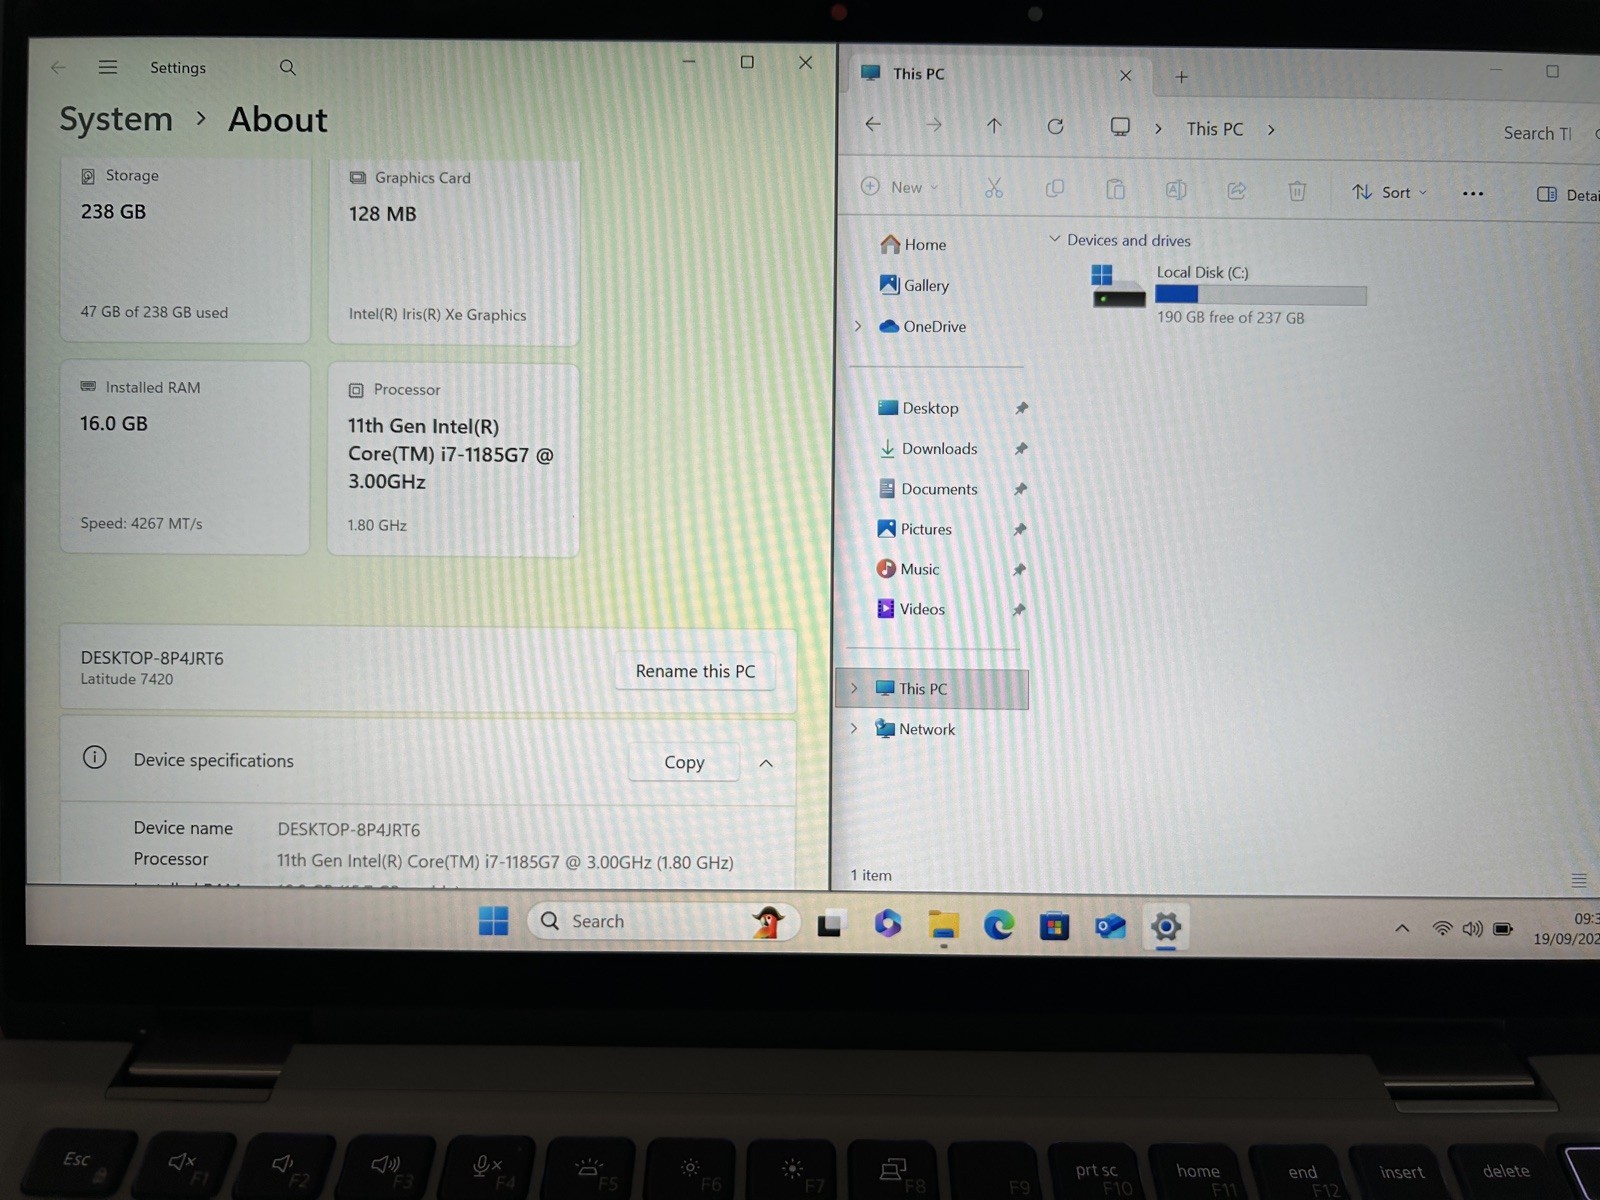This screenshot has width=1600, height=1200.
Task: Open Microsoft Edge from the taskbar
Action: pos(999,925)
